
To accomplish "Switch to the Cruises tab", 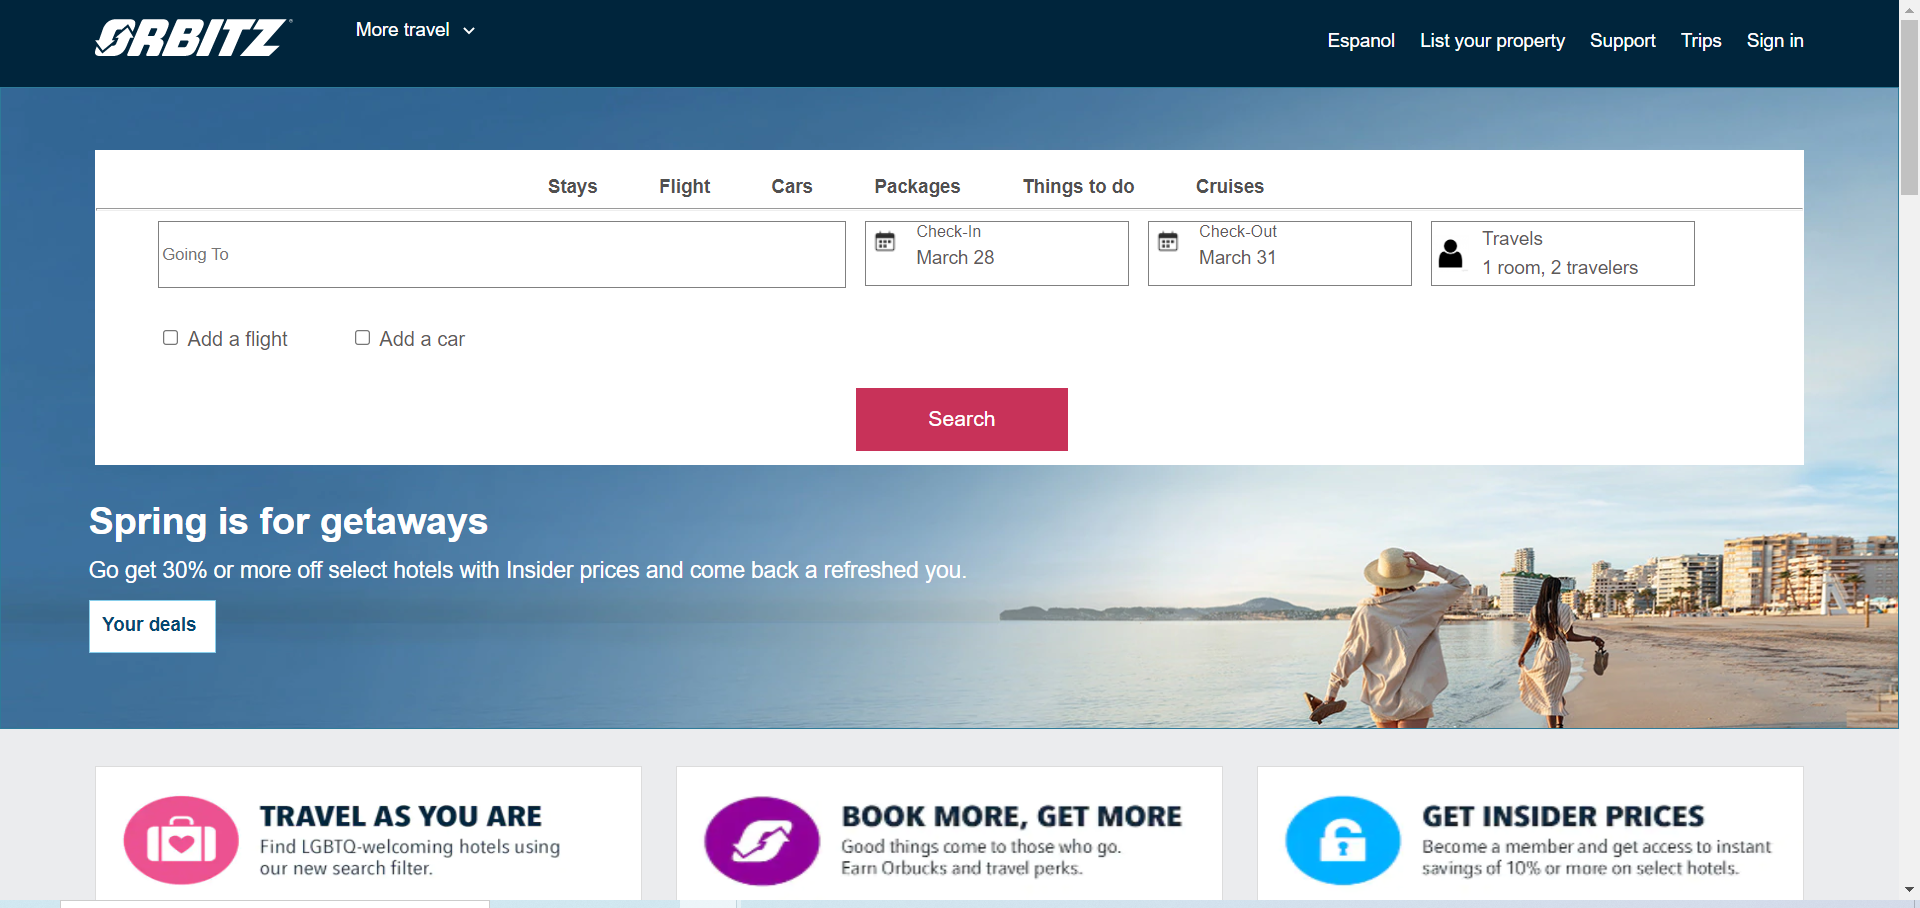I will [x=1230, y=186].
